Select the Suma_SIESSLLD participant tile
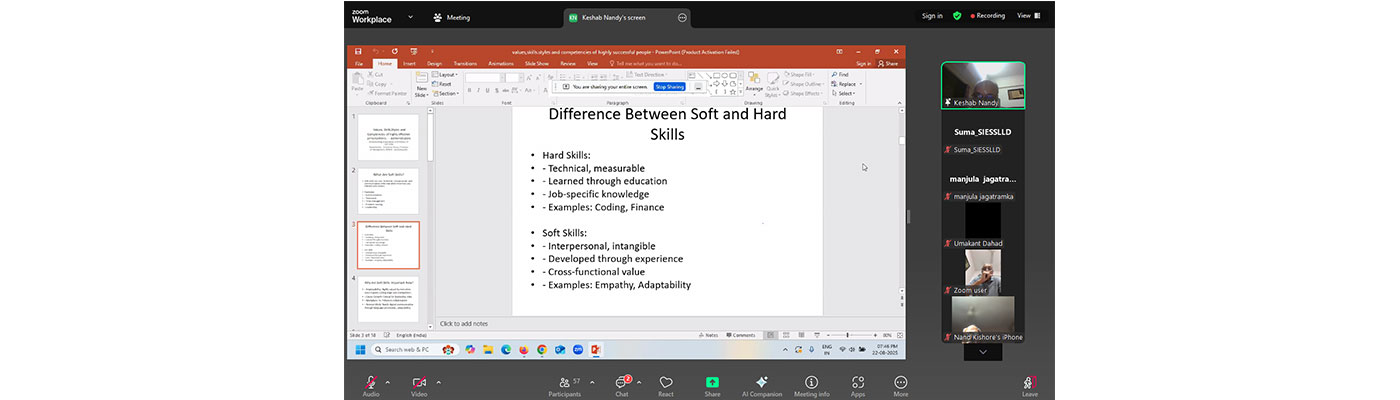Viewport: 1400px width, 400px height. point(983,132)
